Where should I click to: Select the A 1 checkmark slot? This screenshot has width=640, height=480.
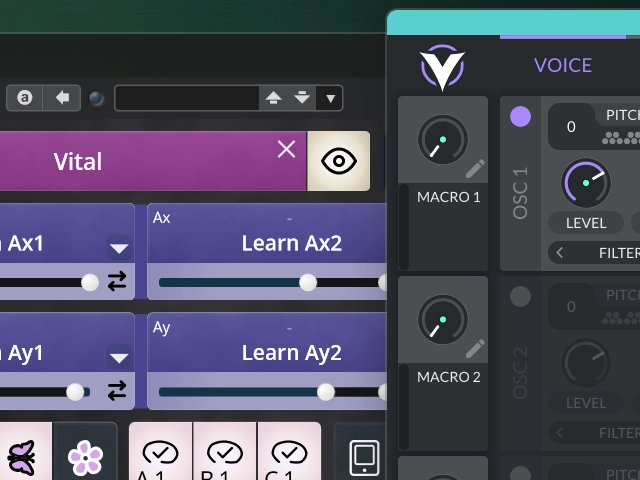pyautogui.click(x=160, y=452)
